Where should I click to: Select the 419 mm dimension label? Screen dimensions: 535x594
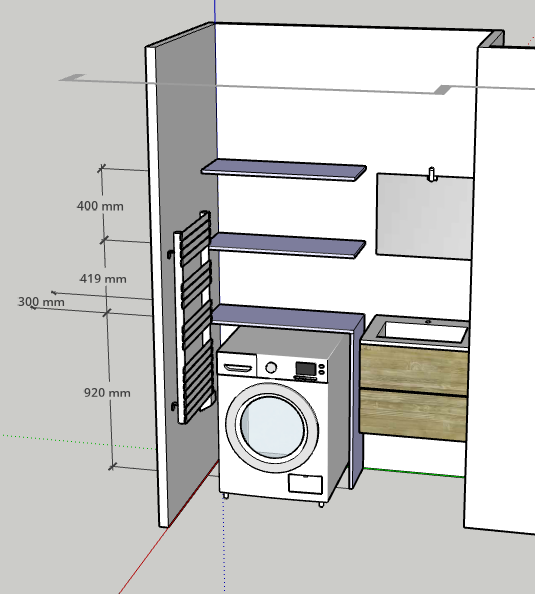click(103, 279)
